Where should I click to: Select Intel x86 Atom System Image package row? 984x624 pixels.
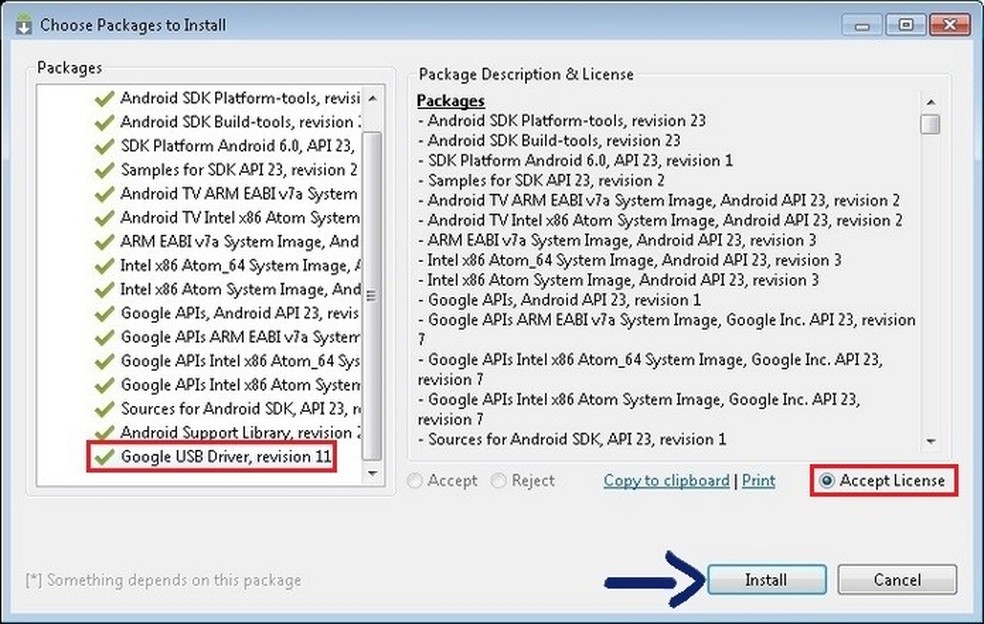point(241,289)
